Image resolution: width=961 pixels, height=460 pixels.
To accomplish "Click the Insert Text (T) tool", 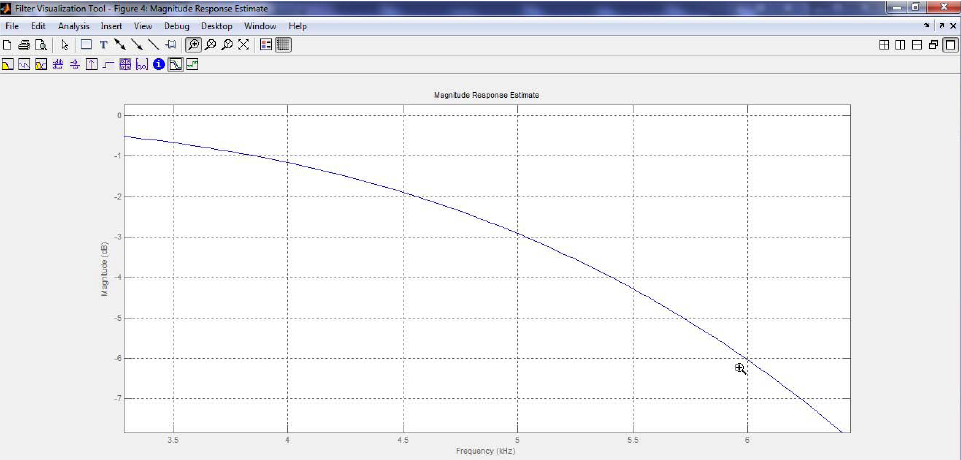I will tap(103, 45).
